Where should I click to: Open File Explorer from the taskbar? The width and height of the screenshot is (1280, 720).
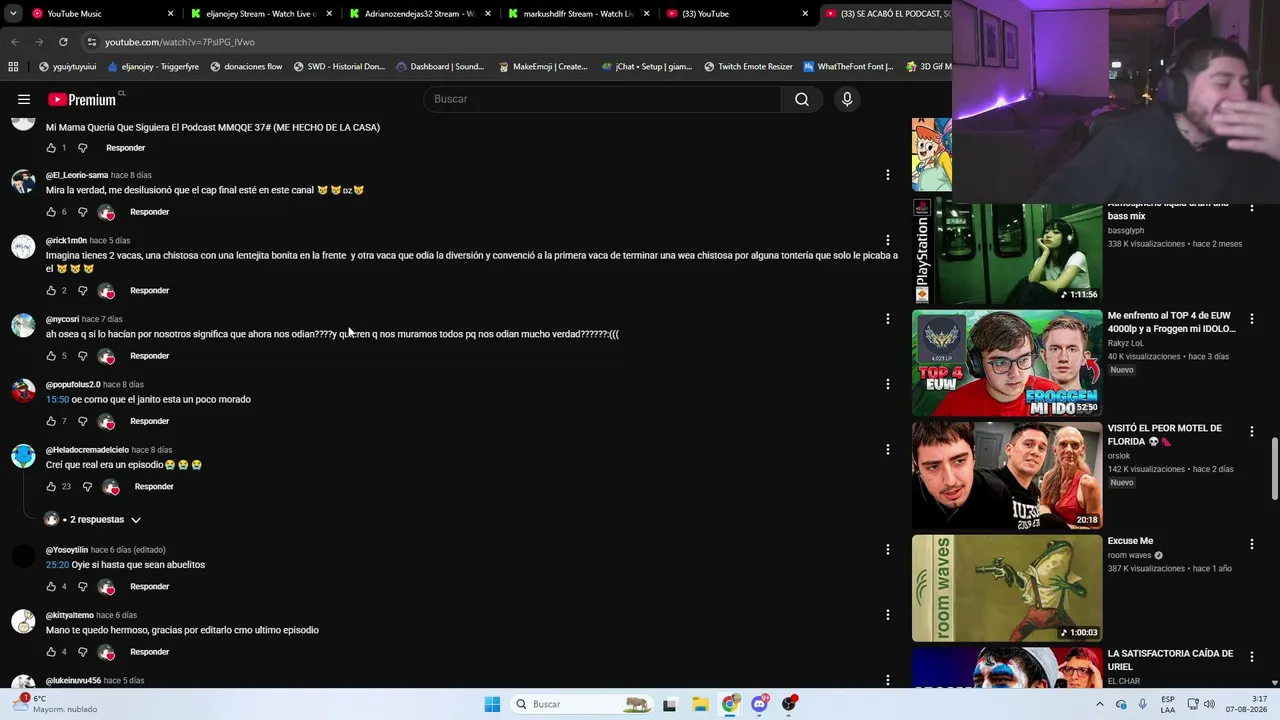point(700,704)
